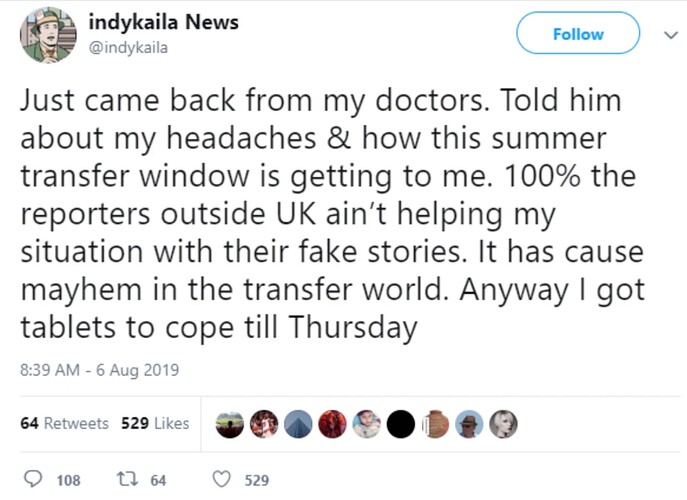Open the @indykaila handle link
687x500 pixels.
point(128,47)
